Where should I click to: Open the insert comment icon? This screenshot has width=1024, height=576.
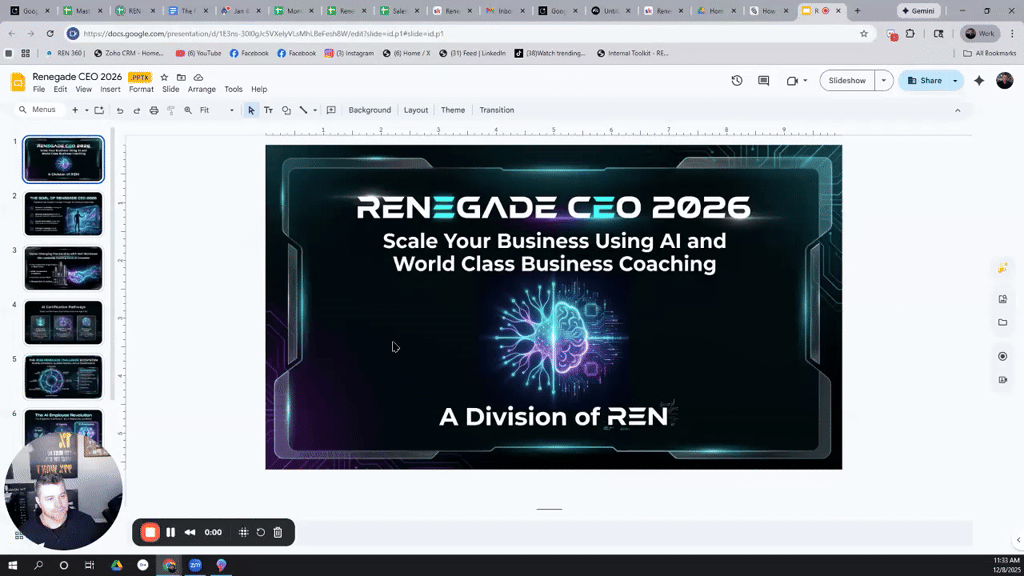click(330, 110)
